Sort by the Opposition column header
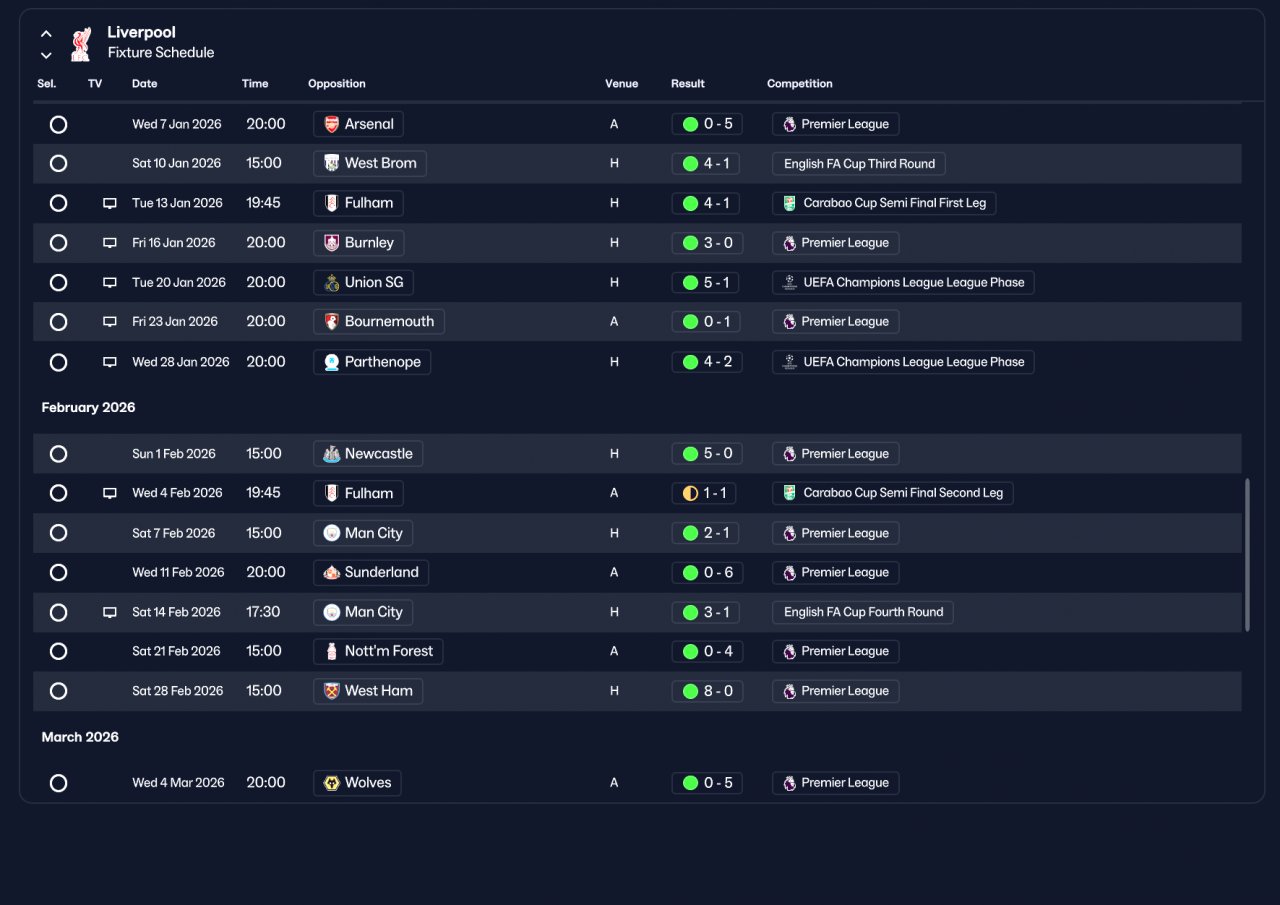 (337, 84)
